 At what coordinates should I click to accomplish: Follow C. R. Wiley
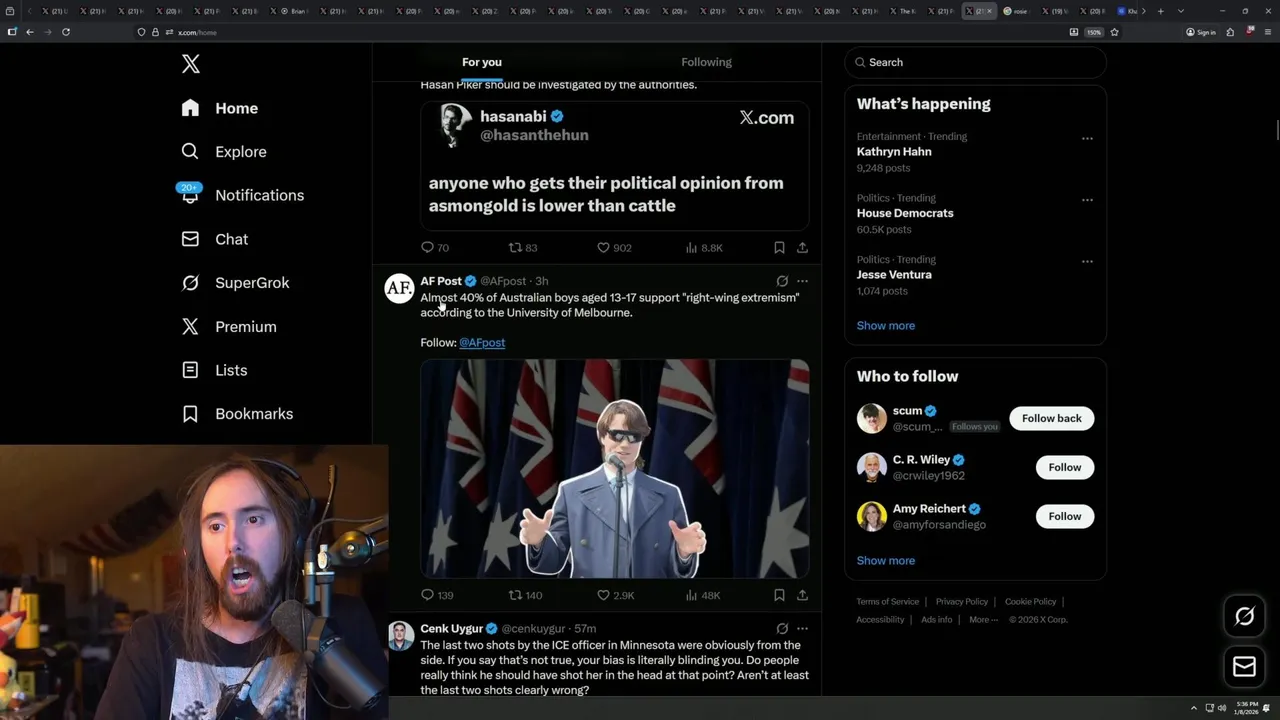(1064, 467)
